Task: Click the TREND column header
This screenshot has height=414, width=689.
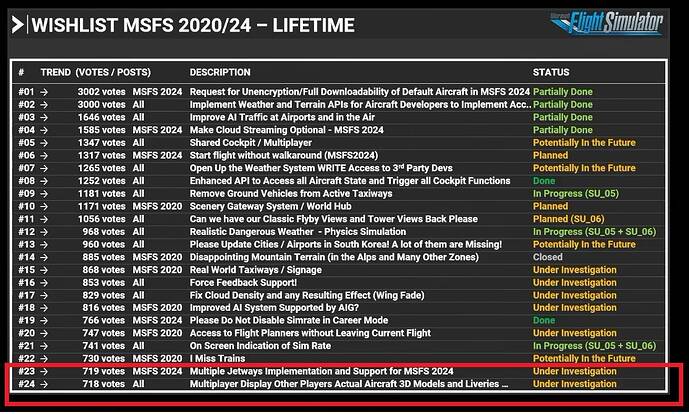Action: pos(55,72)
